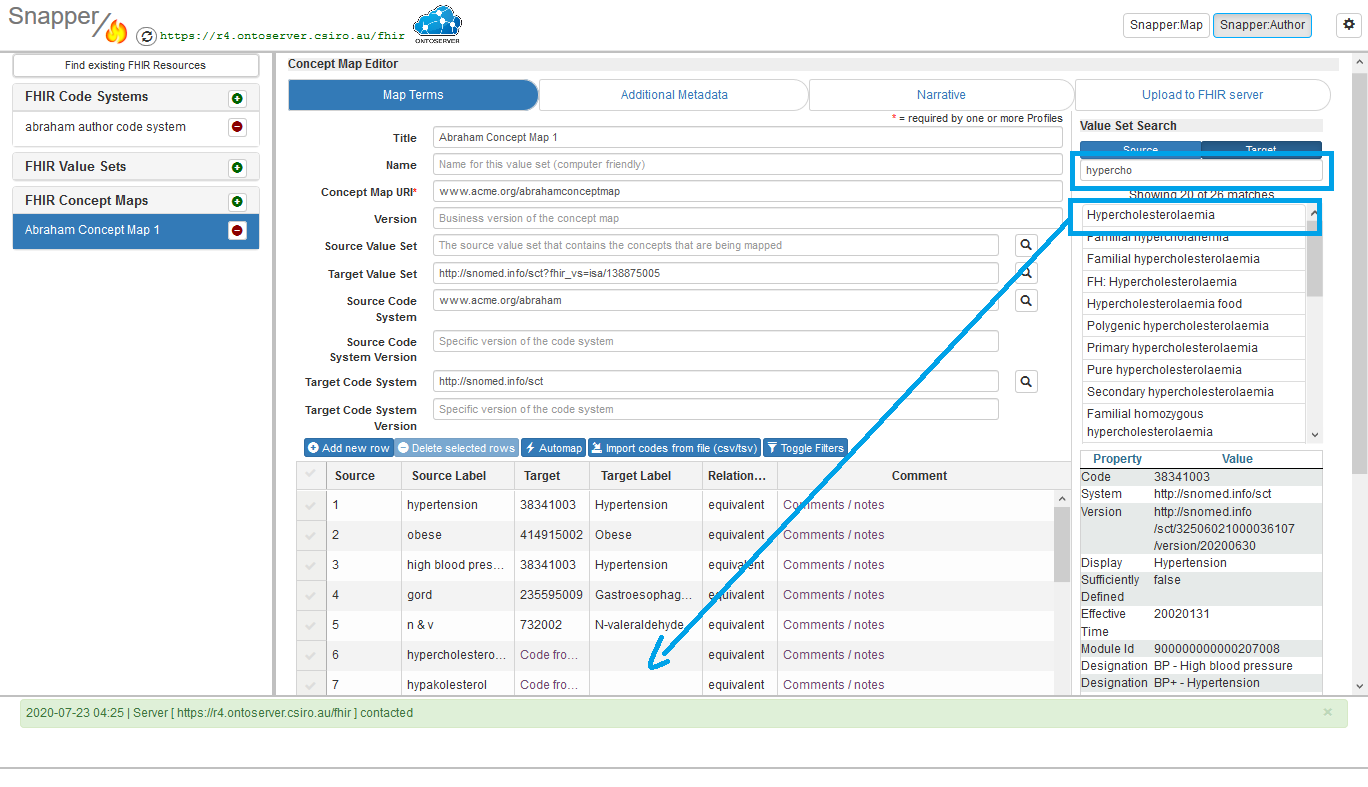The width and height of the screenshot is (1368, 787).
Task: Click the map table scrollbar thumb
Action: coord(1062,544)
